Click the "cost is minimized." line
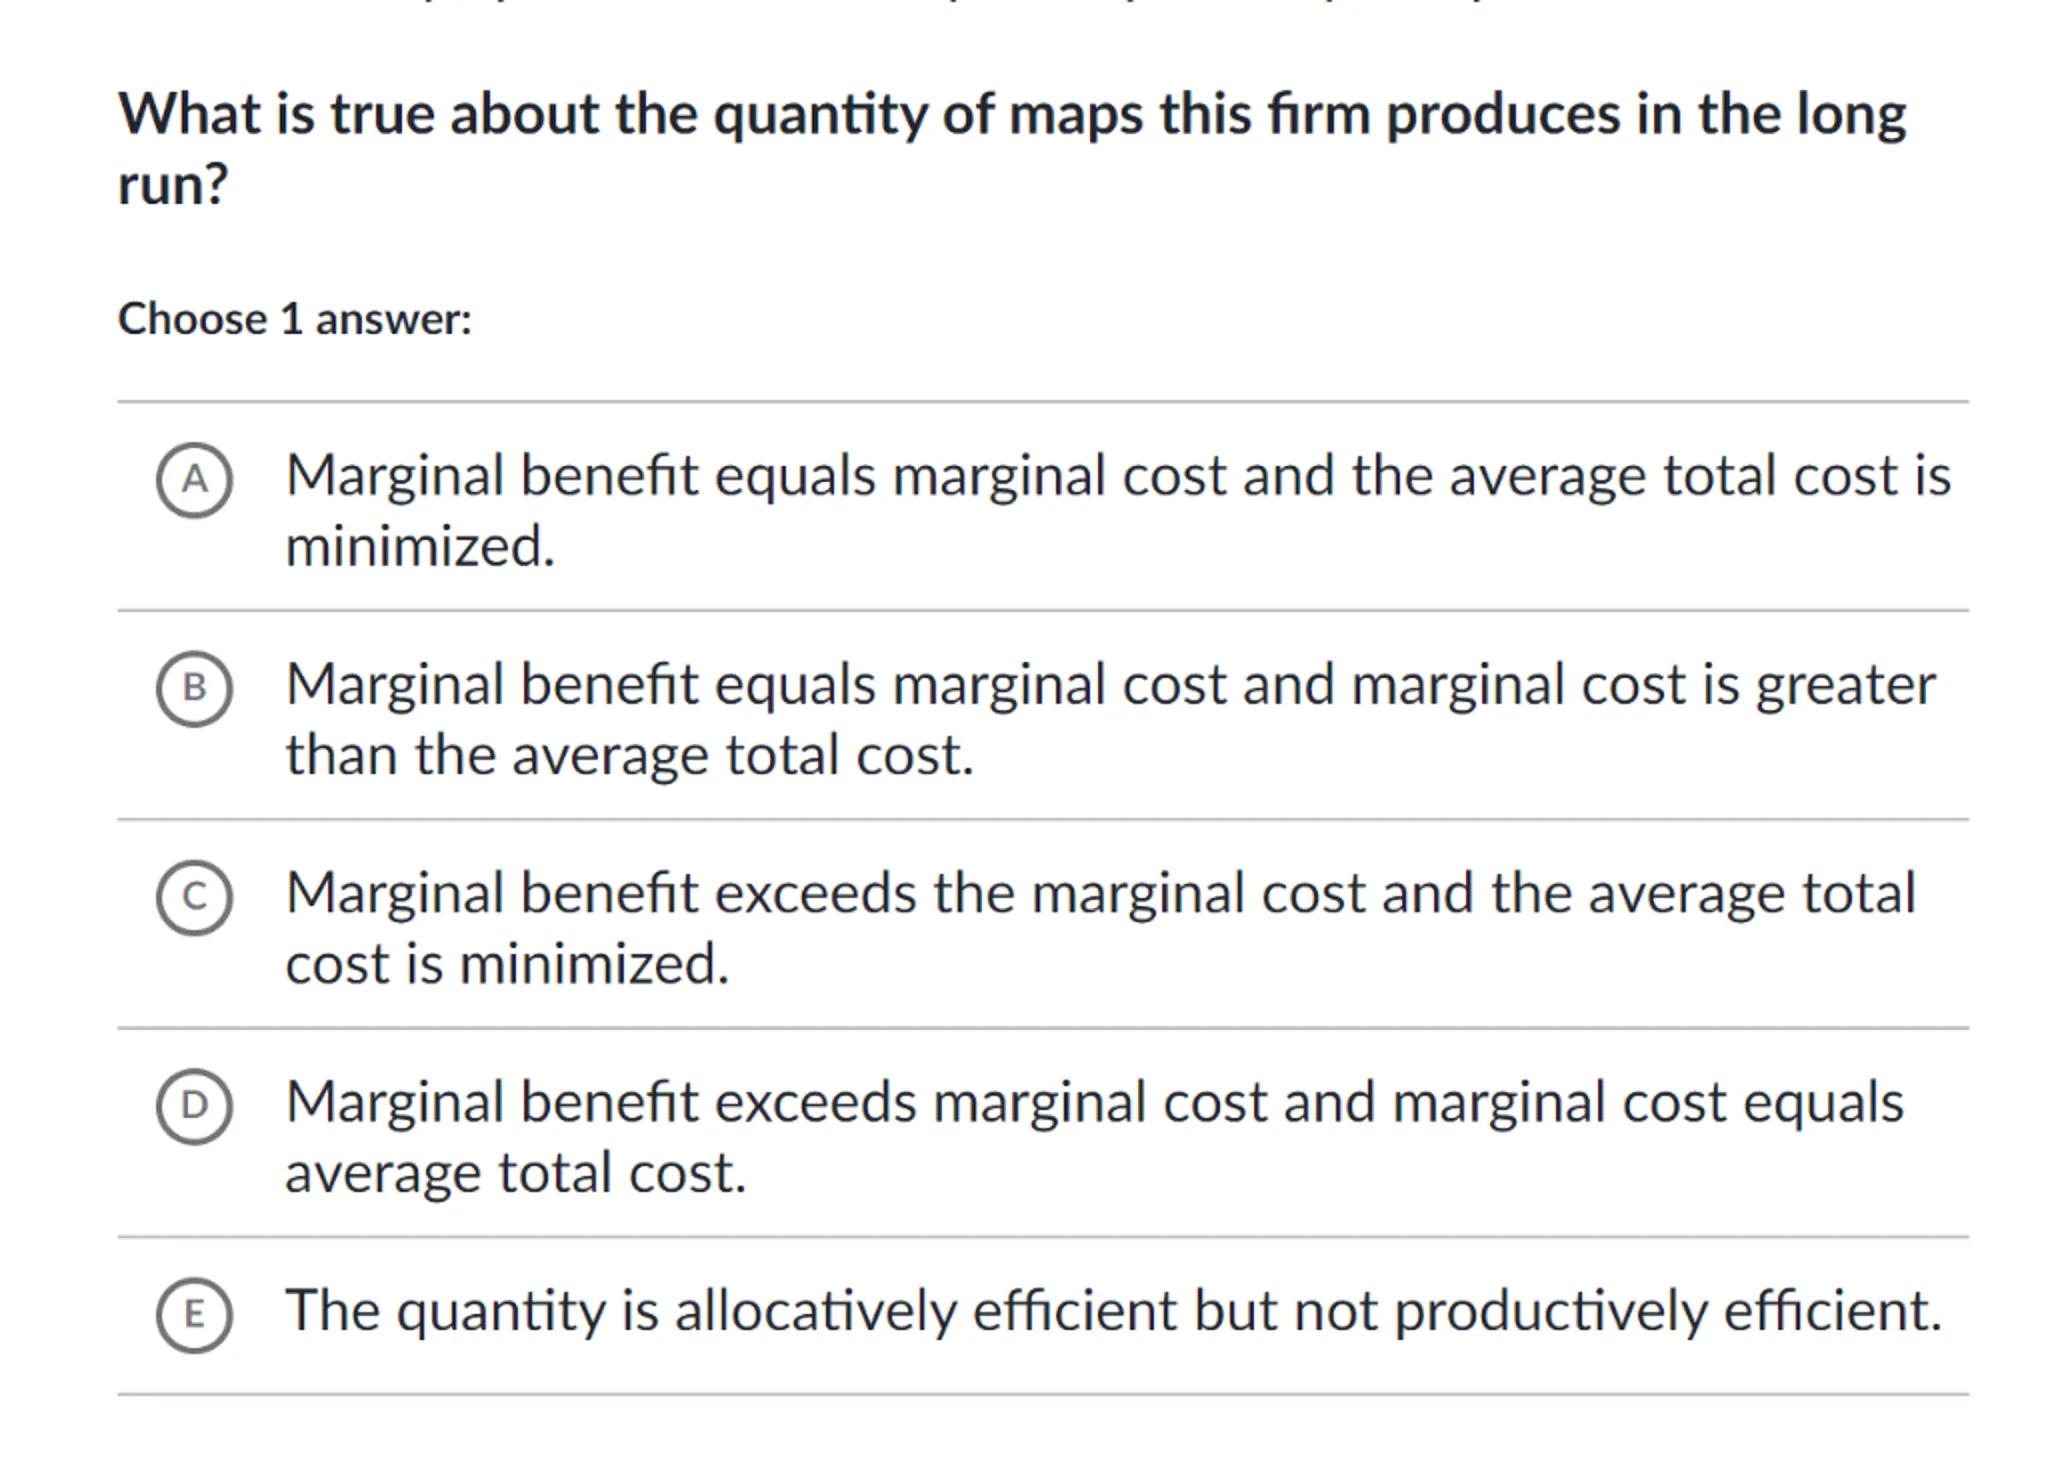The image size is (2046, 1477). (x=507, y=964)
